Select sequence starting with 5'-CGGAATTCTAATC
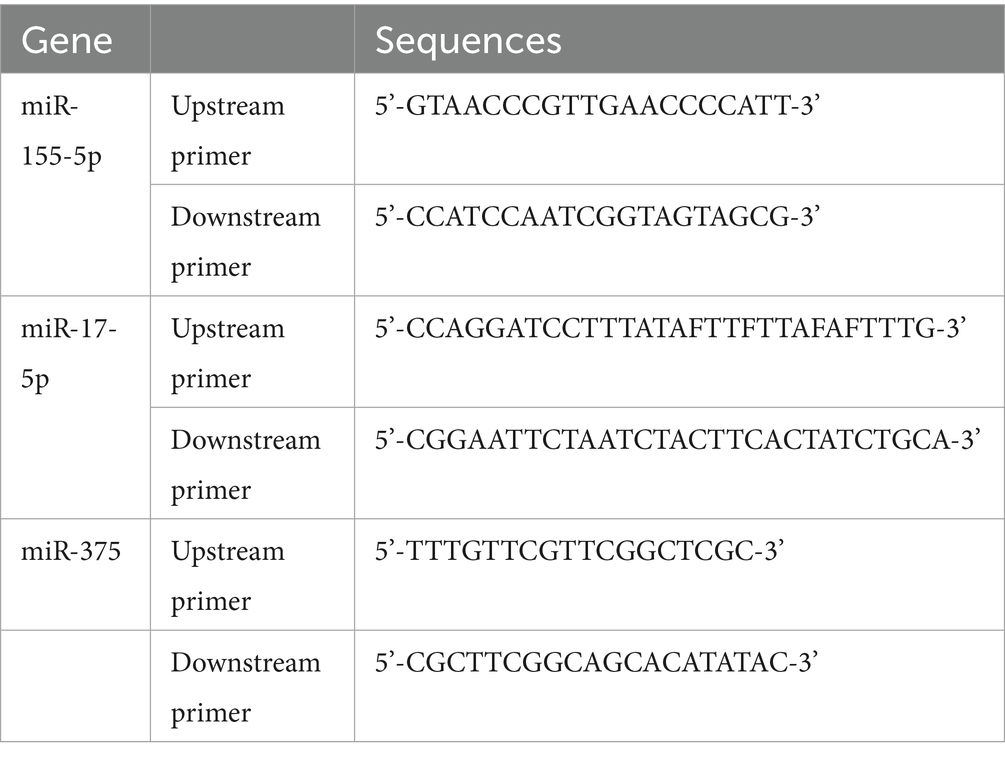Image resolution: width=1005 pixels, height=760 pixels. click(x=677, y=440)
